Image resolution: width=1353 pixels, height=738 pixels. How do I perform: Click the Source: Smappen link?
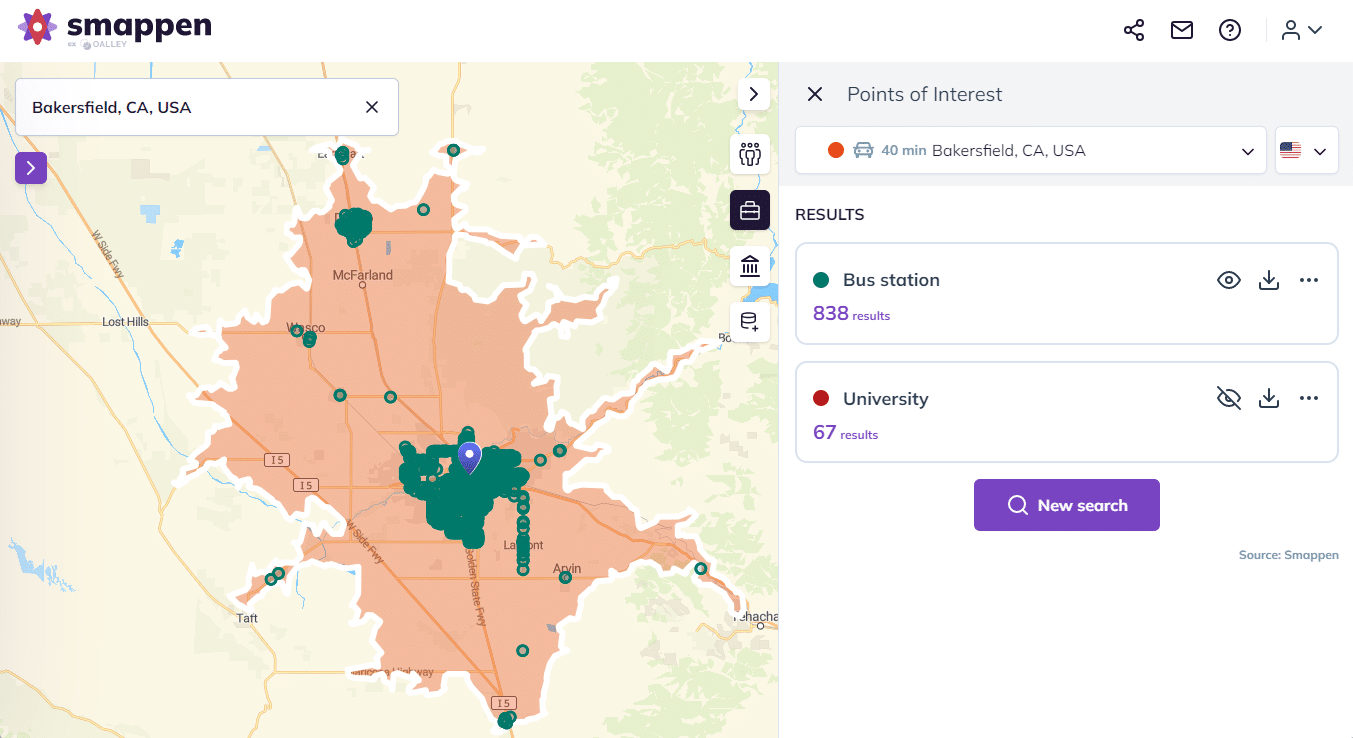point(1288,555)
